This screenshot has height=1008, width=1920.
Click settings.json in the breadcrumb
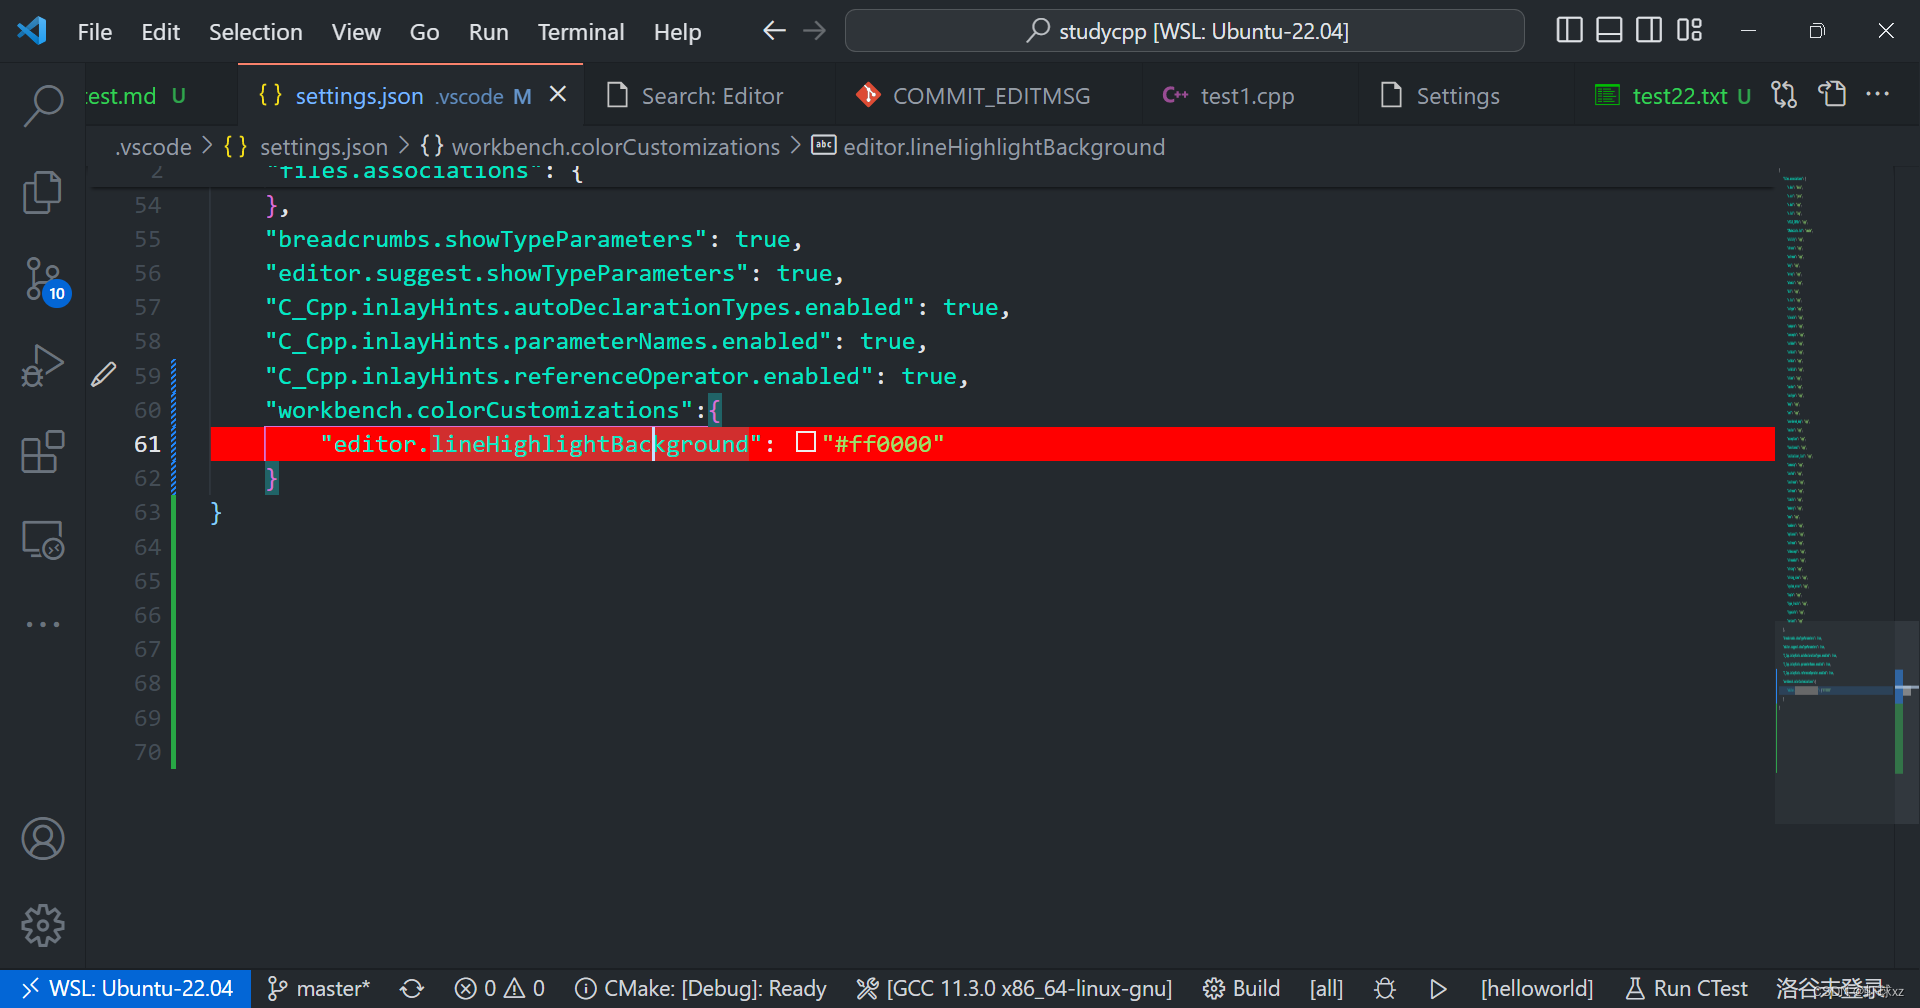click(323, 147)
